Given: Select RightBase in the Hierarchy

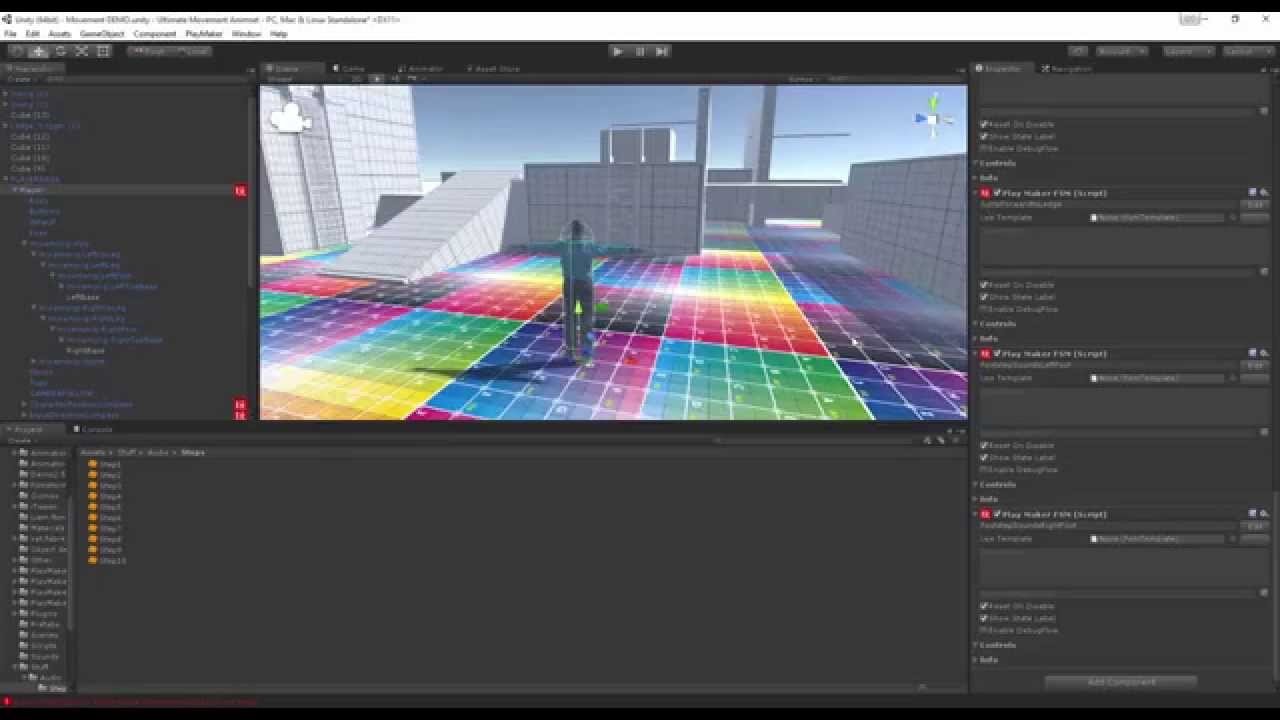Looking at the screenshot, I should (86, 351).
